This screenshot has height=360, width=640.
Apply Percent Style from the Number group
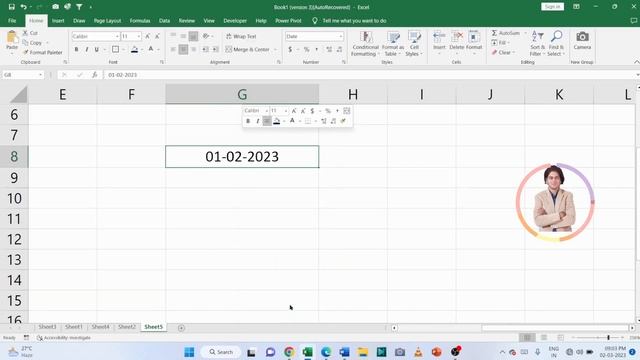click(306, 49)
